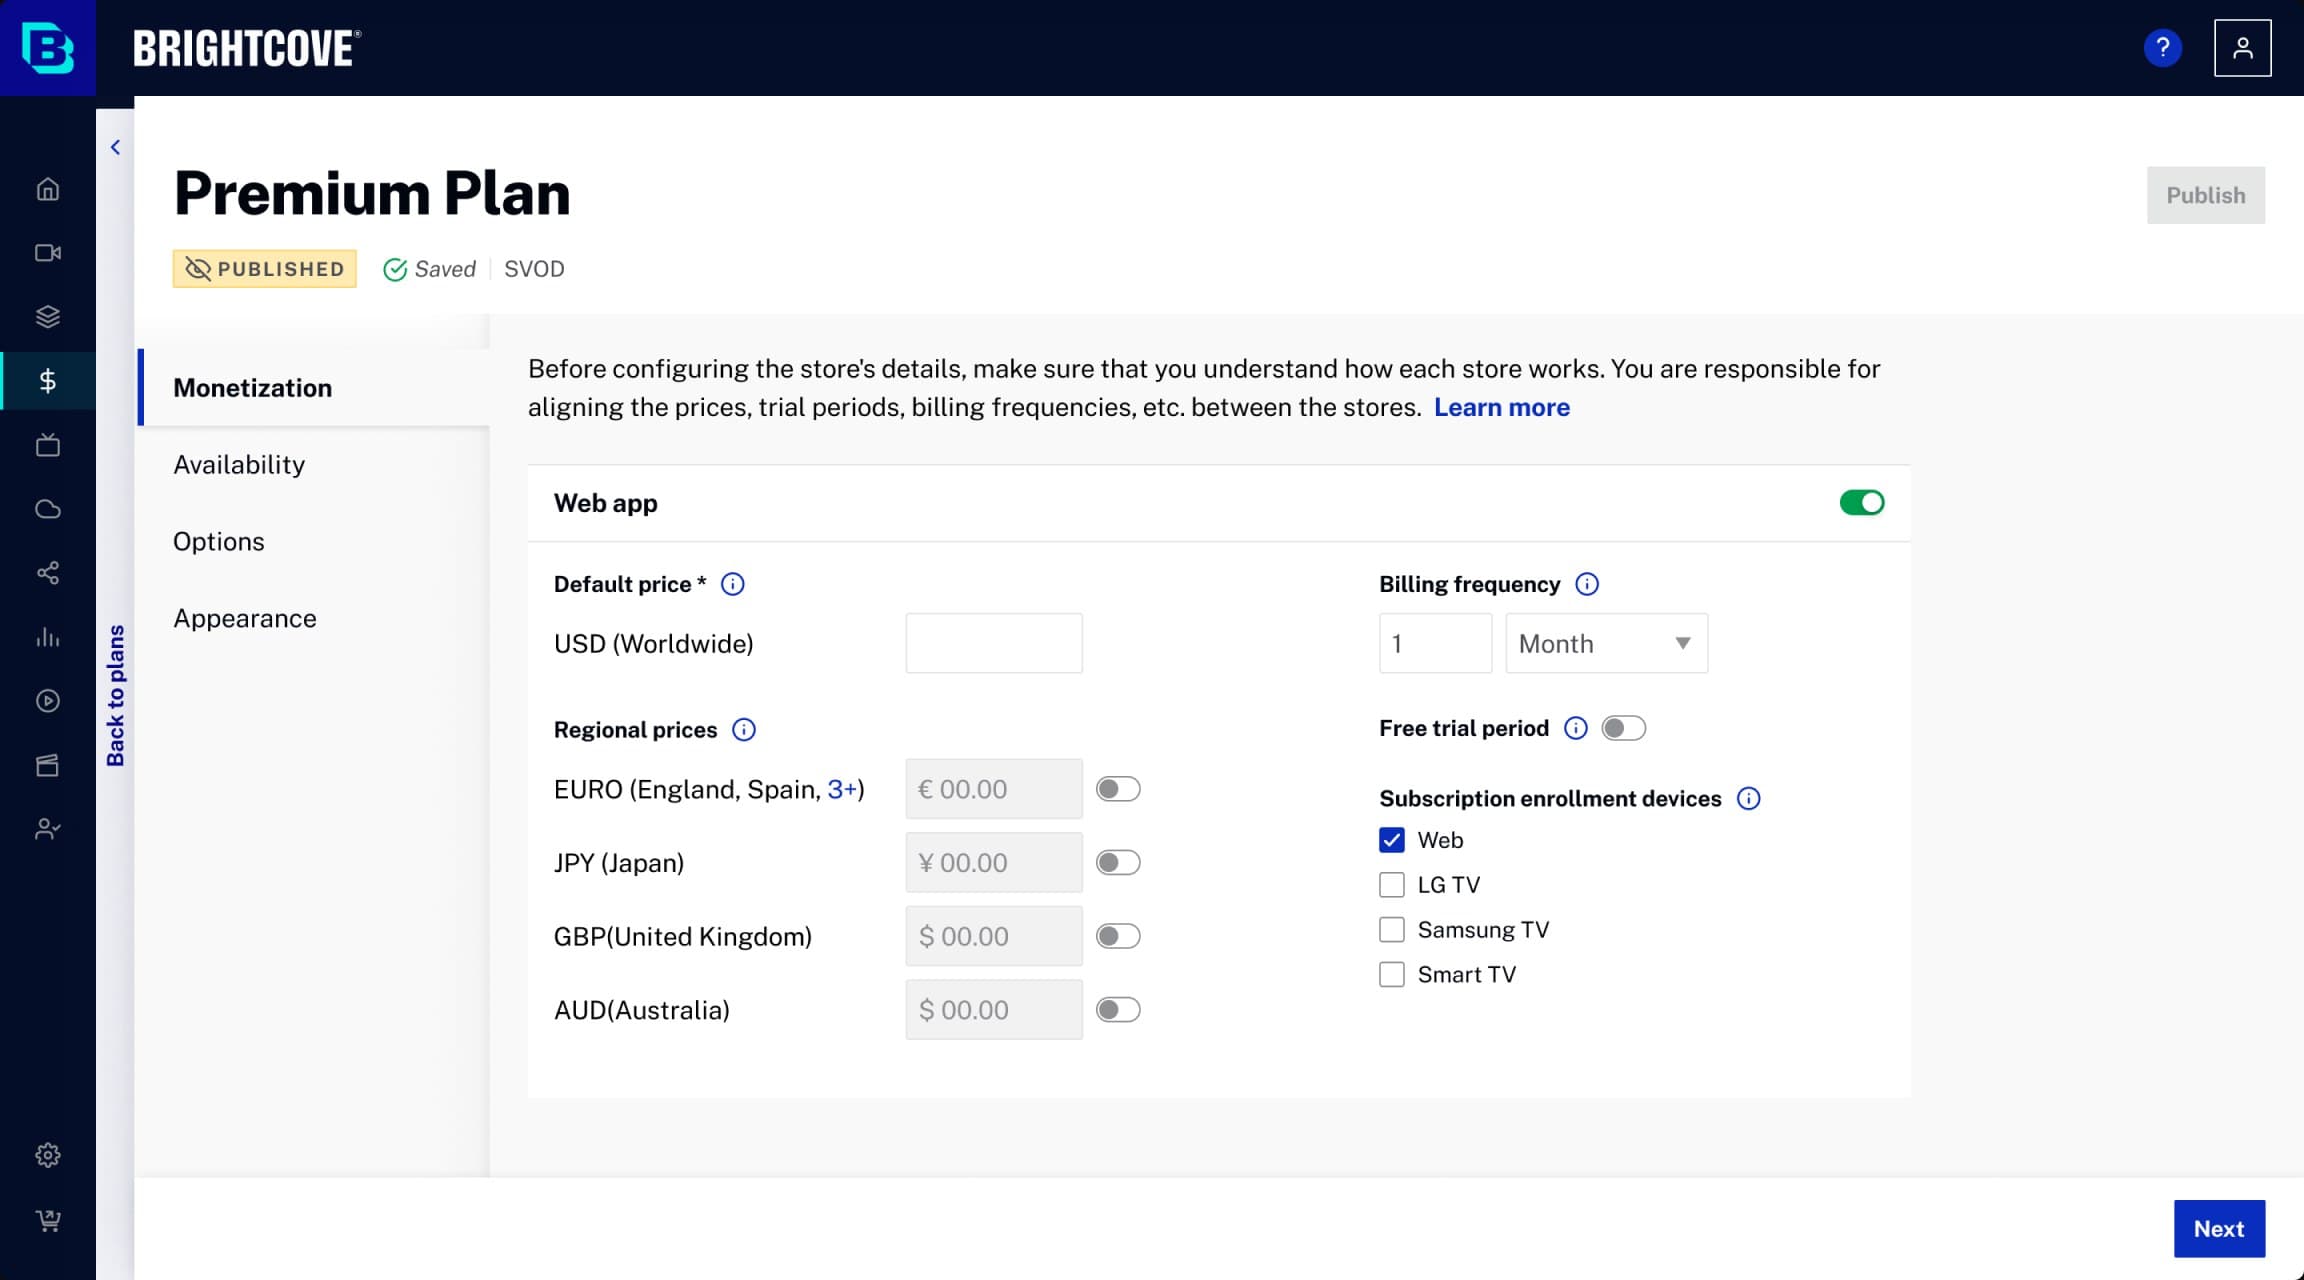Image resolution: width=2304 pixels, height=1280 pixels.
Task: Click Free trial period info icon
Action: 1576,728
